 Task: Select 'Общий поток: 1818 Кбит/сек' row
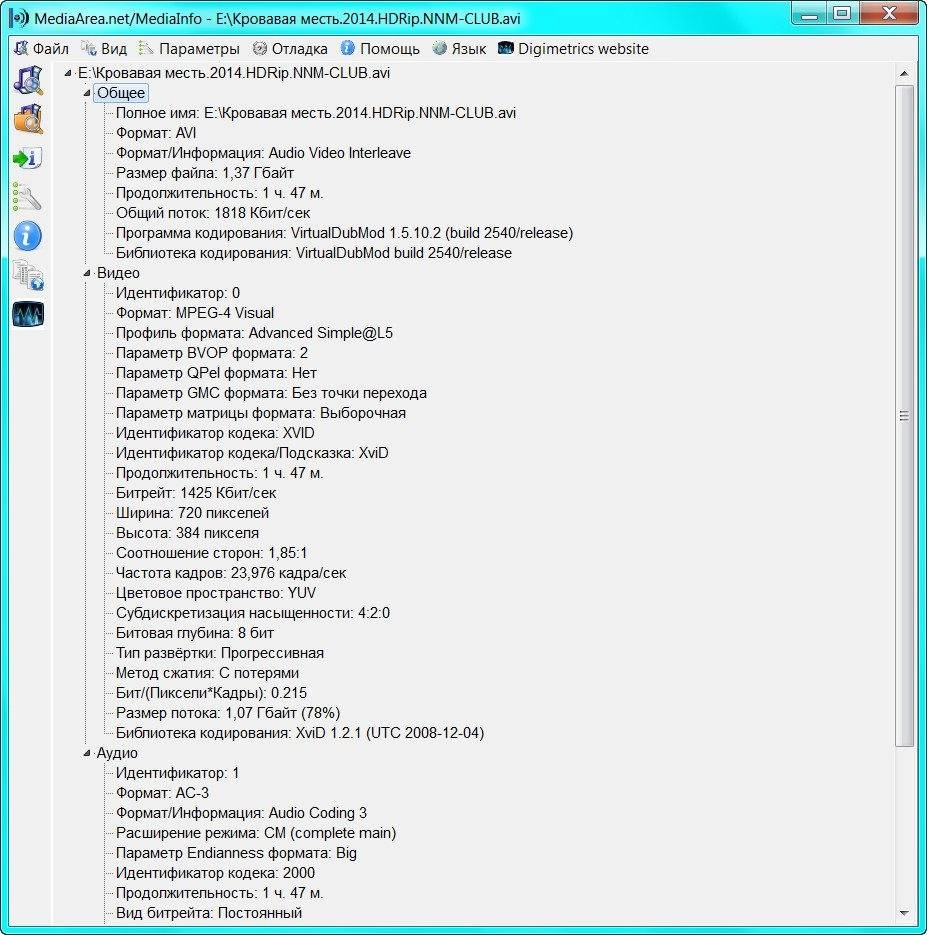(x=213, y=213)
